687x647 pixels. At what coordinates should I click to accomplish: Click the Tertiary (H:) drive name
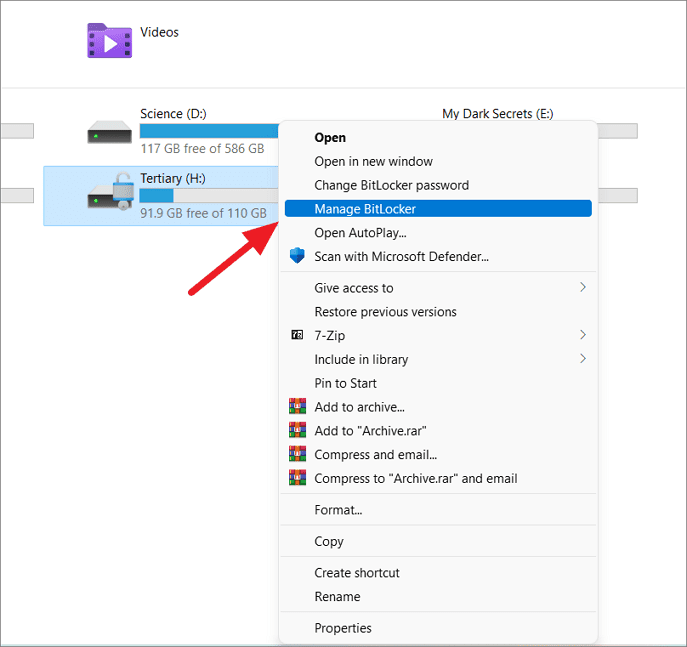[173, 178]
